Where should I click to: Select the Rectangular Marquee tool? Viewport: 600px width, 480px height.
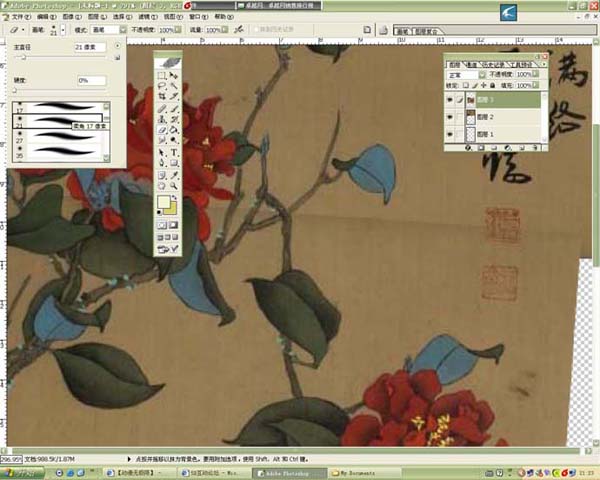click(162, 76)
